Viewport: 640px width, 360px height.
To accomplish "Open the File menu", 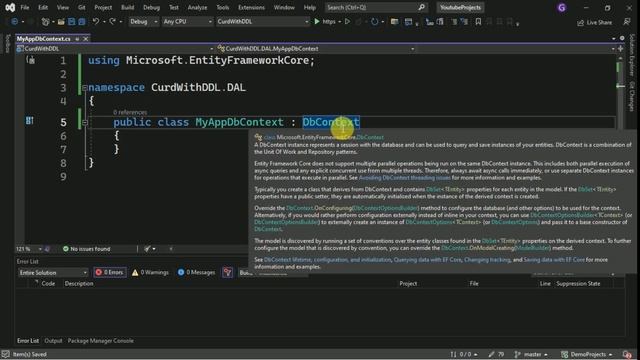I will [25, 7].
